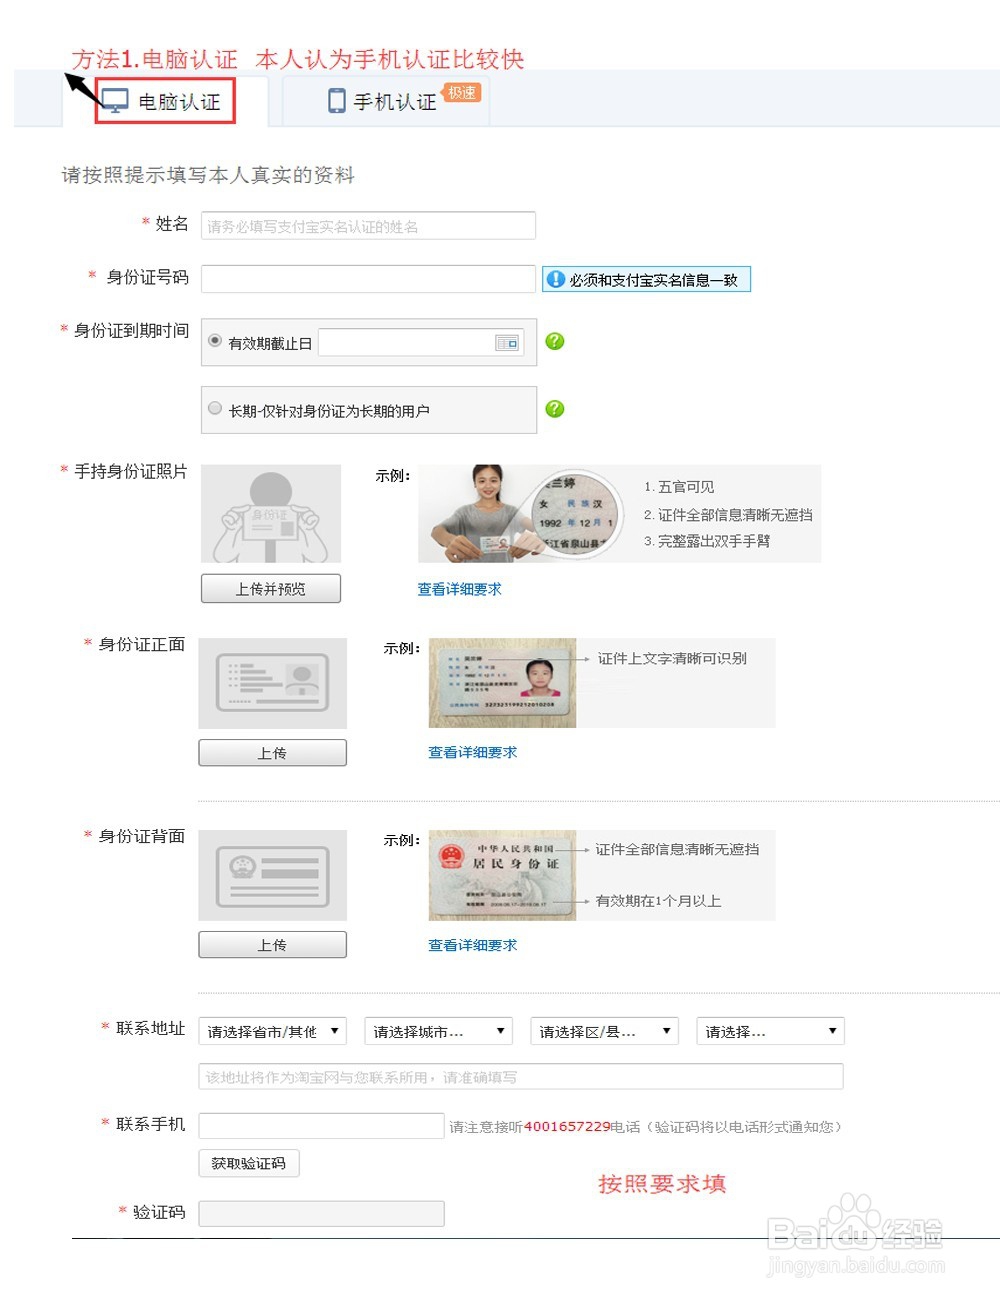The image size is (1000, 1300).
Task: Click the 极速 badge on the phone tab
Action: (462, 93)
